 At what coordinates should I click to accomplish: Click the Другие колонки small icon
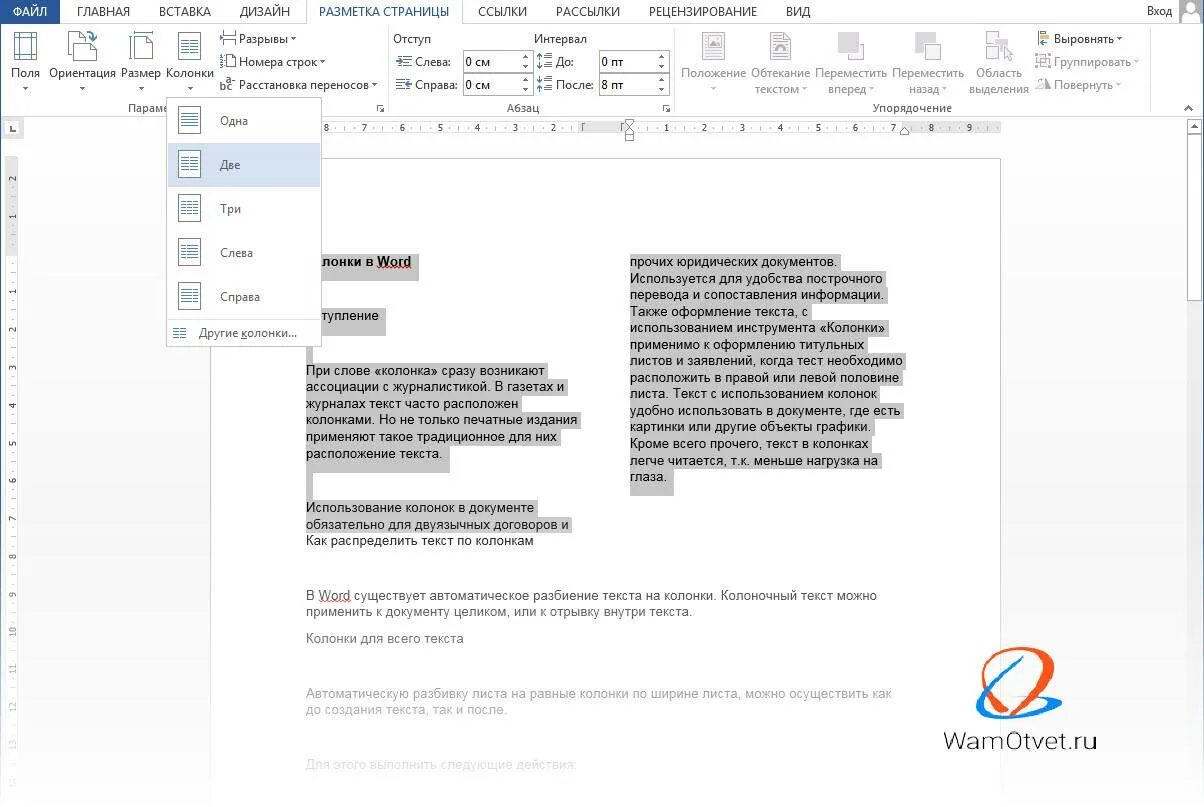tap(180, 333)
